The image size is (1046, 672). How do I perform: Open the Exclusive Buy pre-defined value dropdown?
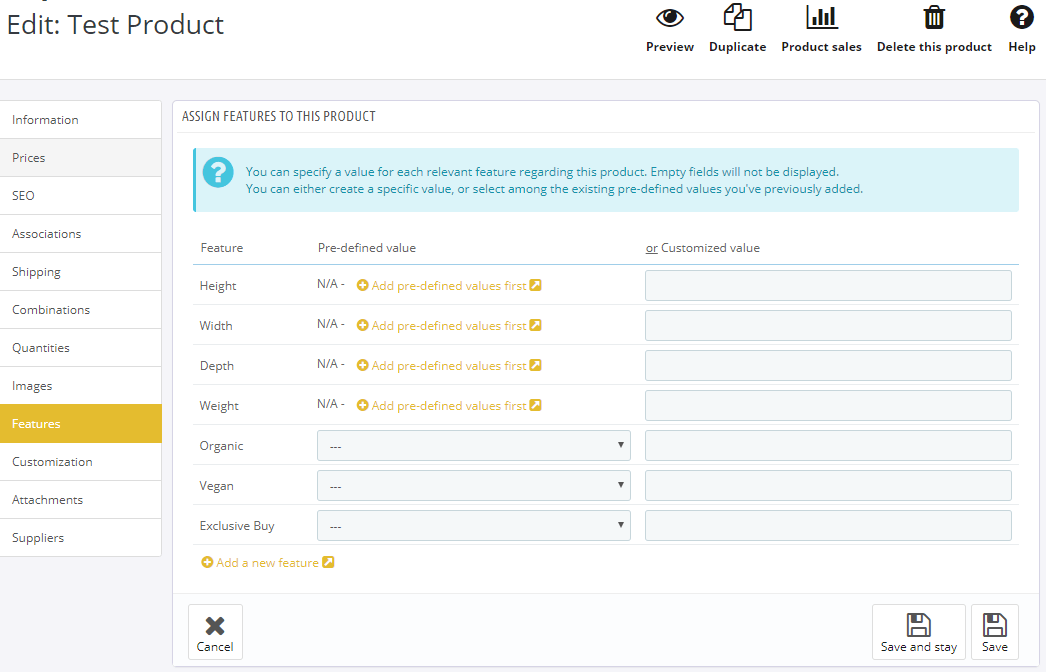(474, 526)
